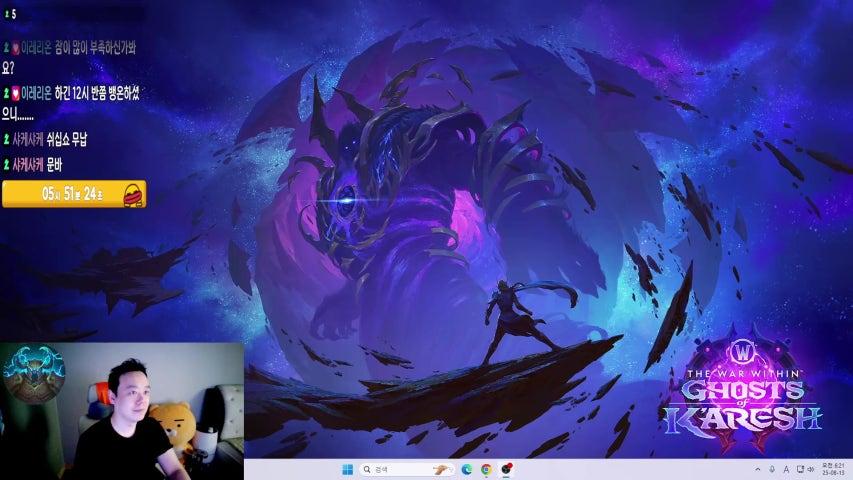
Task: Open Microsoft Edge from the taskbar
Action: pyautogui.click(x=467, y=469)
